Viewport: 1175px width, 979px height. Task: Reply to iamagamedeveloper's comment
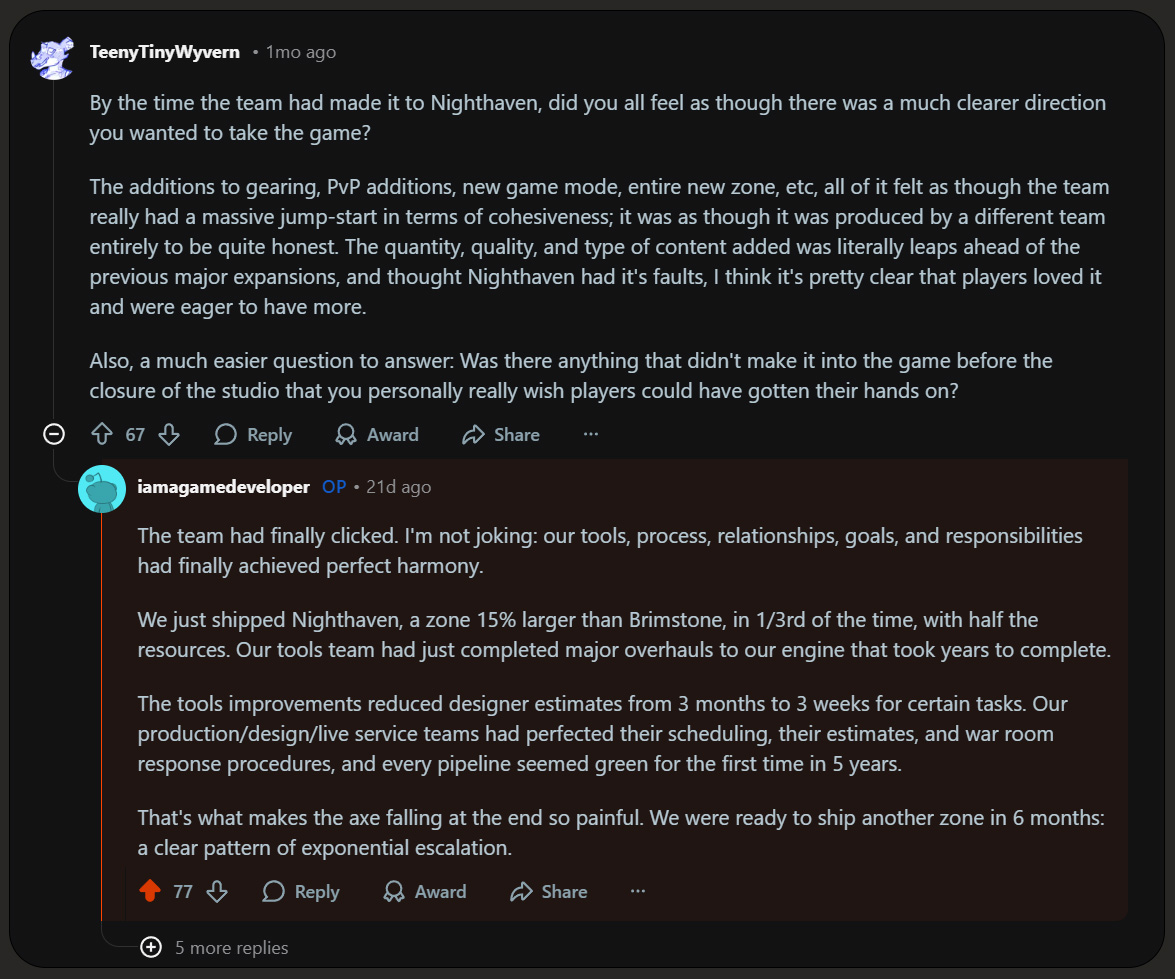coord(301,891)
